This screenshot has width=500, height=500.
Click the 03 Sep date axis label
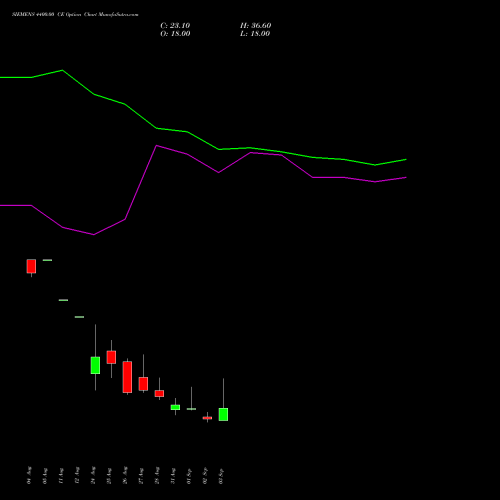click(221, 476)
